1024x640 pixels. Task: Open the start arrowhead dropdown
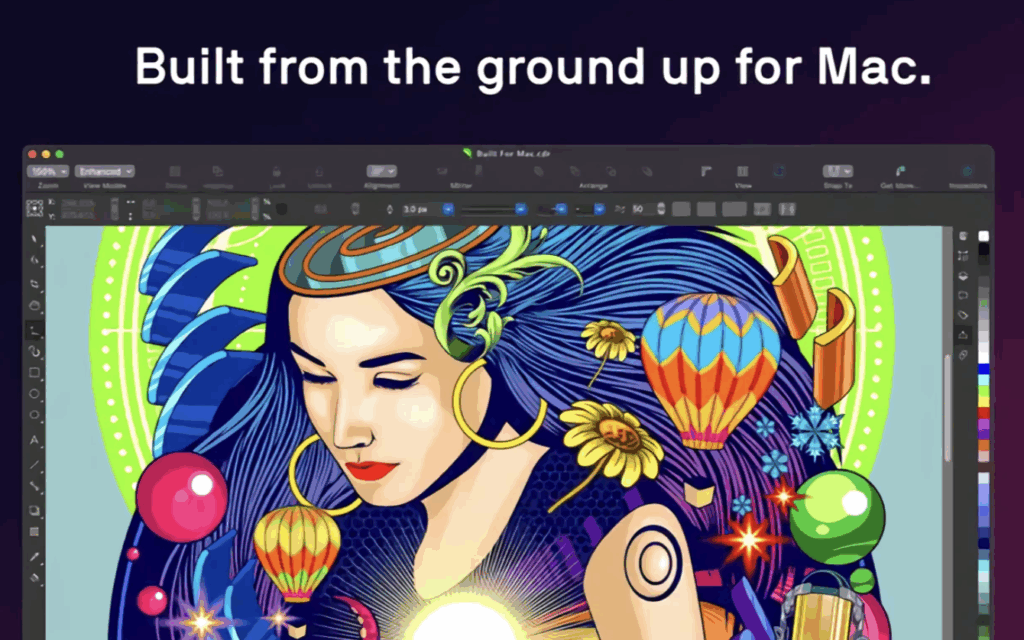click(x=552, y=209)
